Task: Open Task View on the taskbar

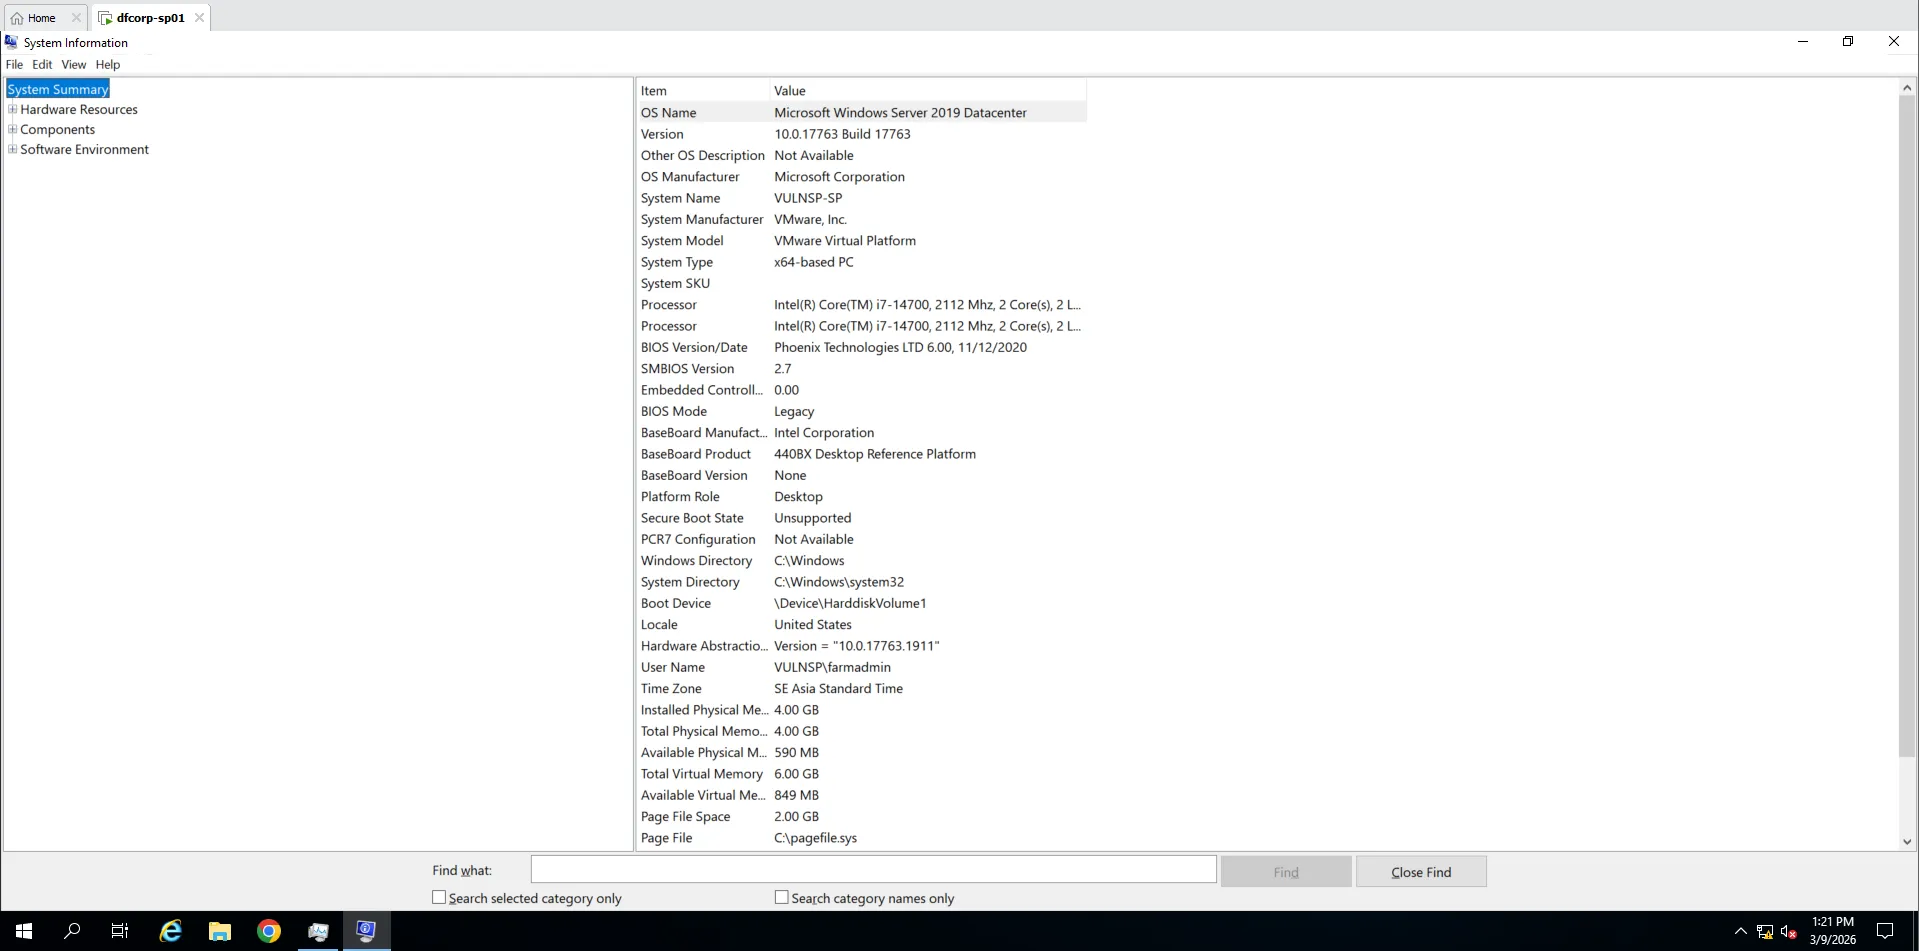Action: pos(120,931)
